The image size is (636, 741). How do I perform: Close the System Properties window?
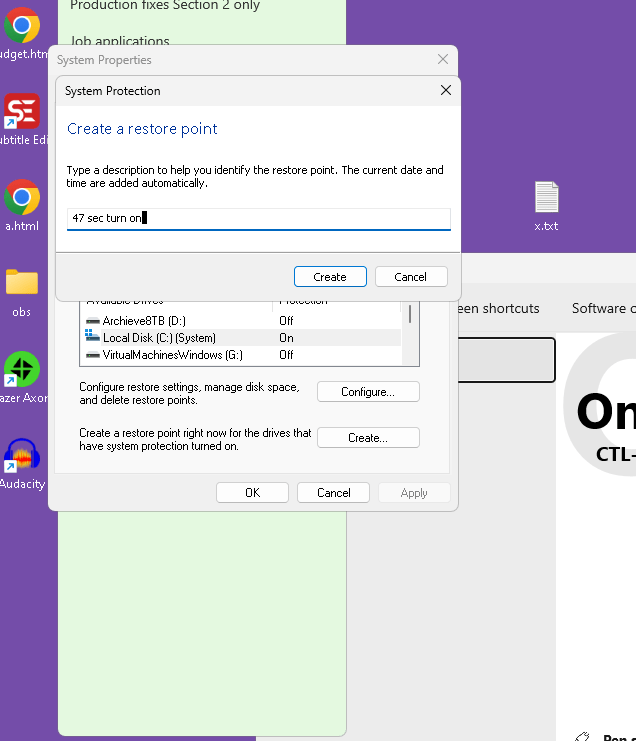tap(443, 59)
